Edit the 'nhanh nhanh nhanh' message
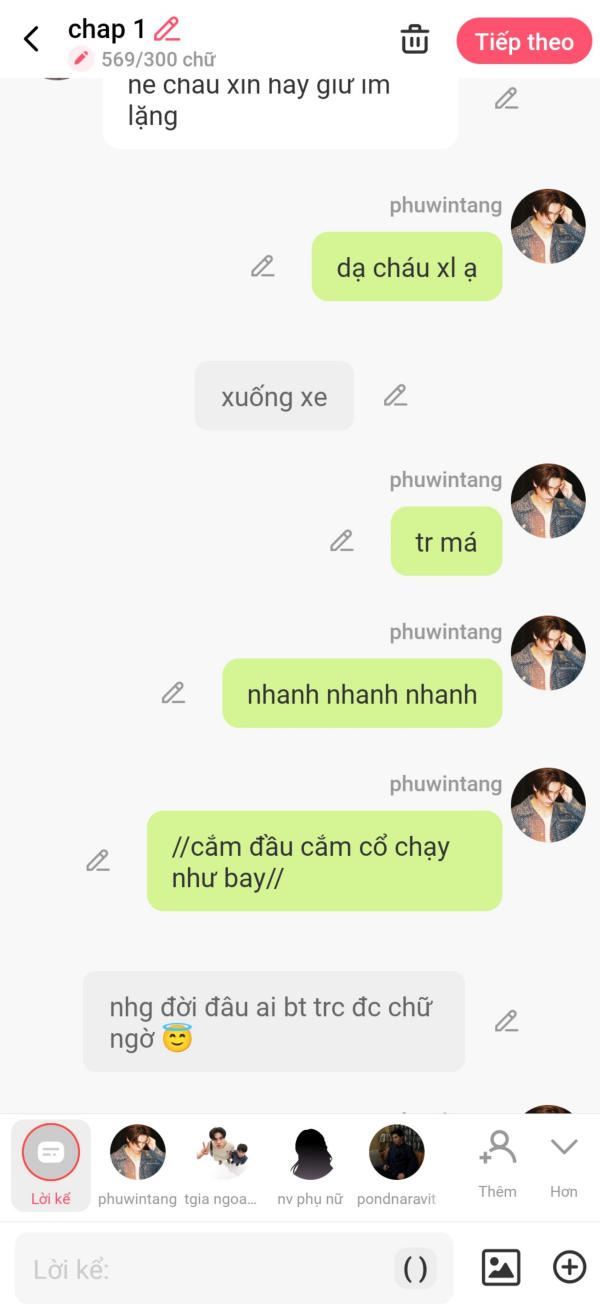 tap(173, 692)
